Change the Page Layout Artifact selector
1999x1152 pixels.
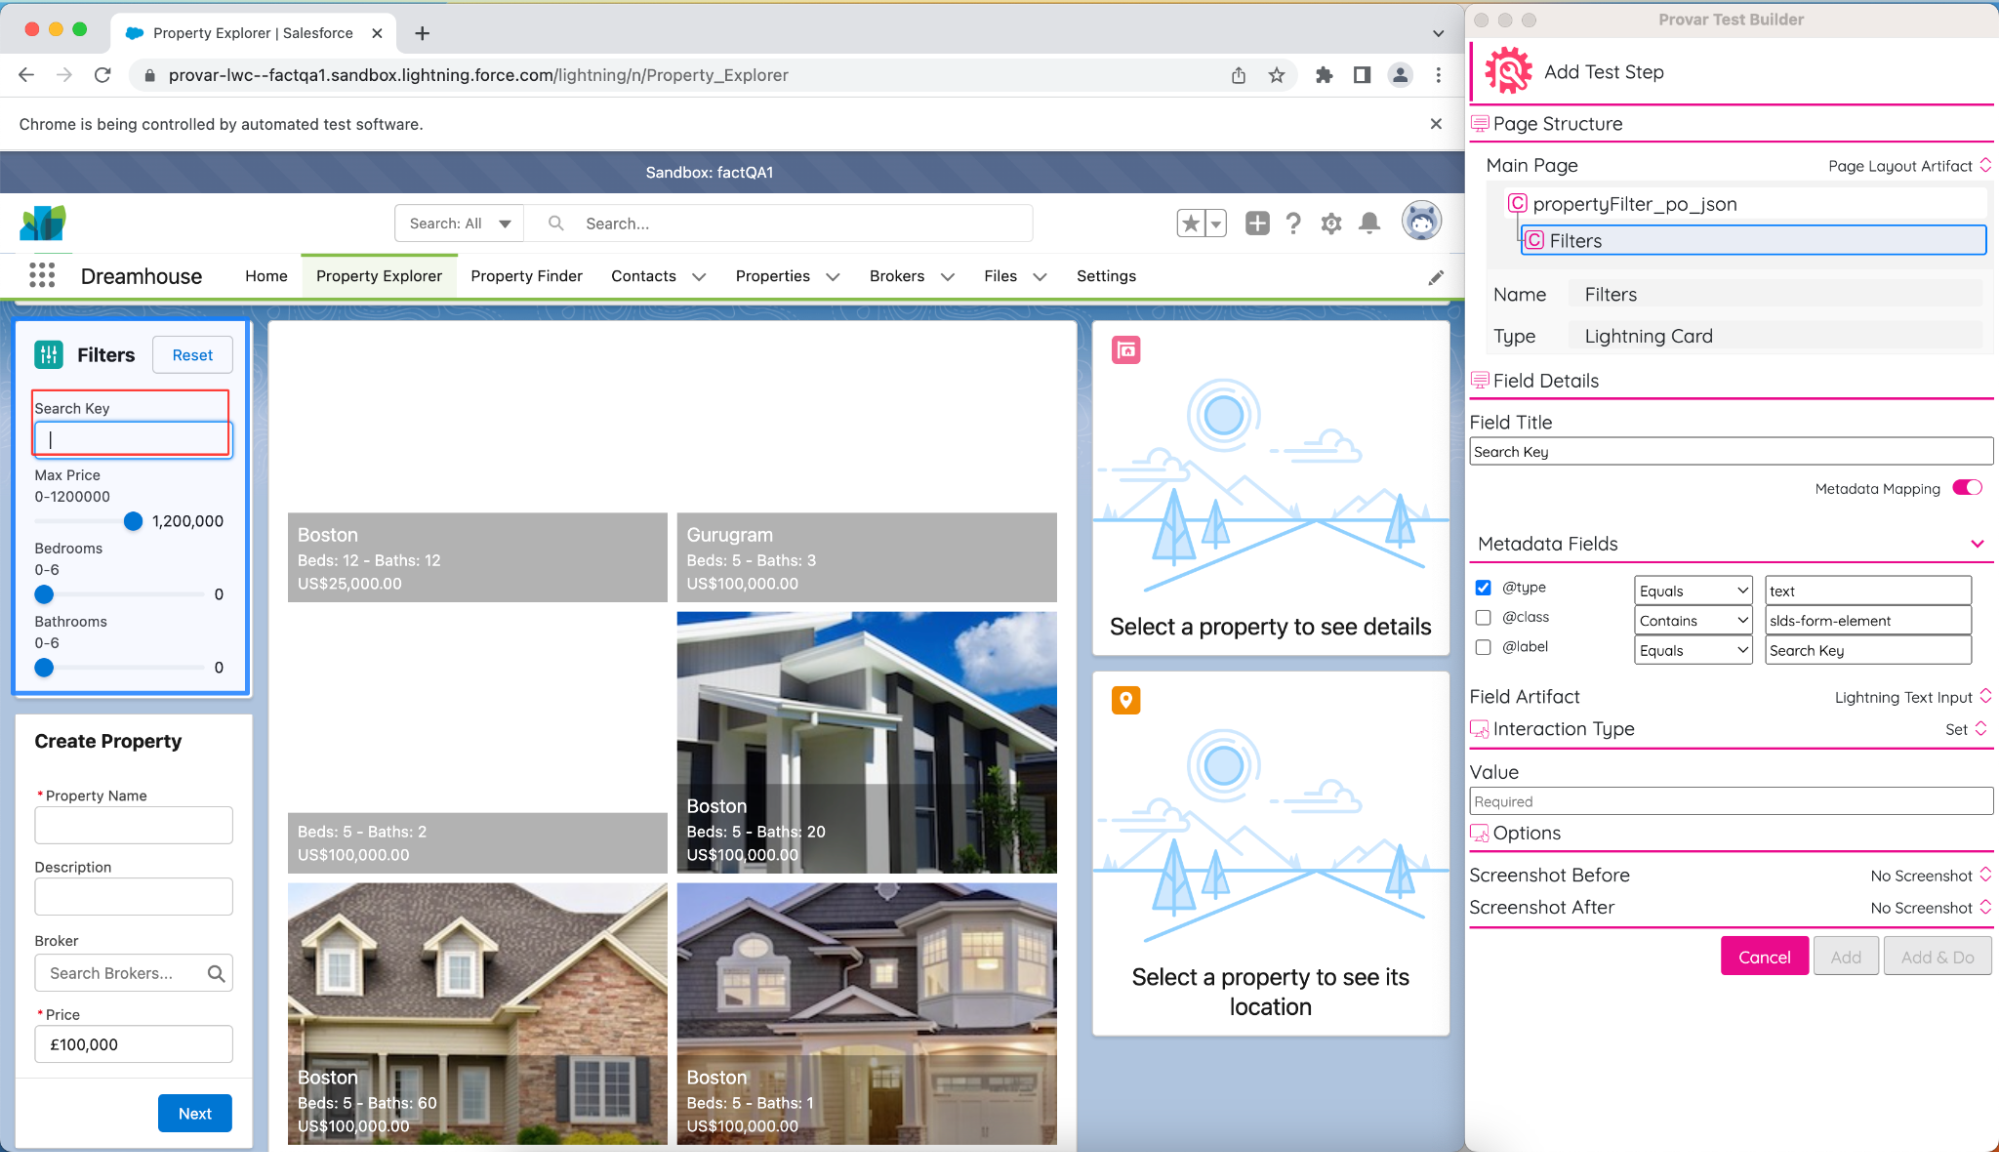1909,166
